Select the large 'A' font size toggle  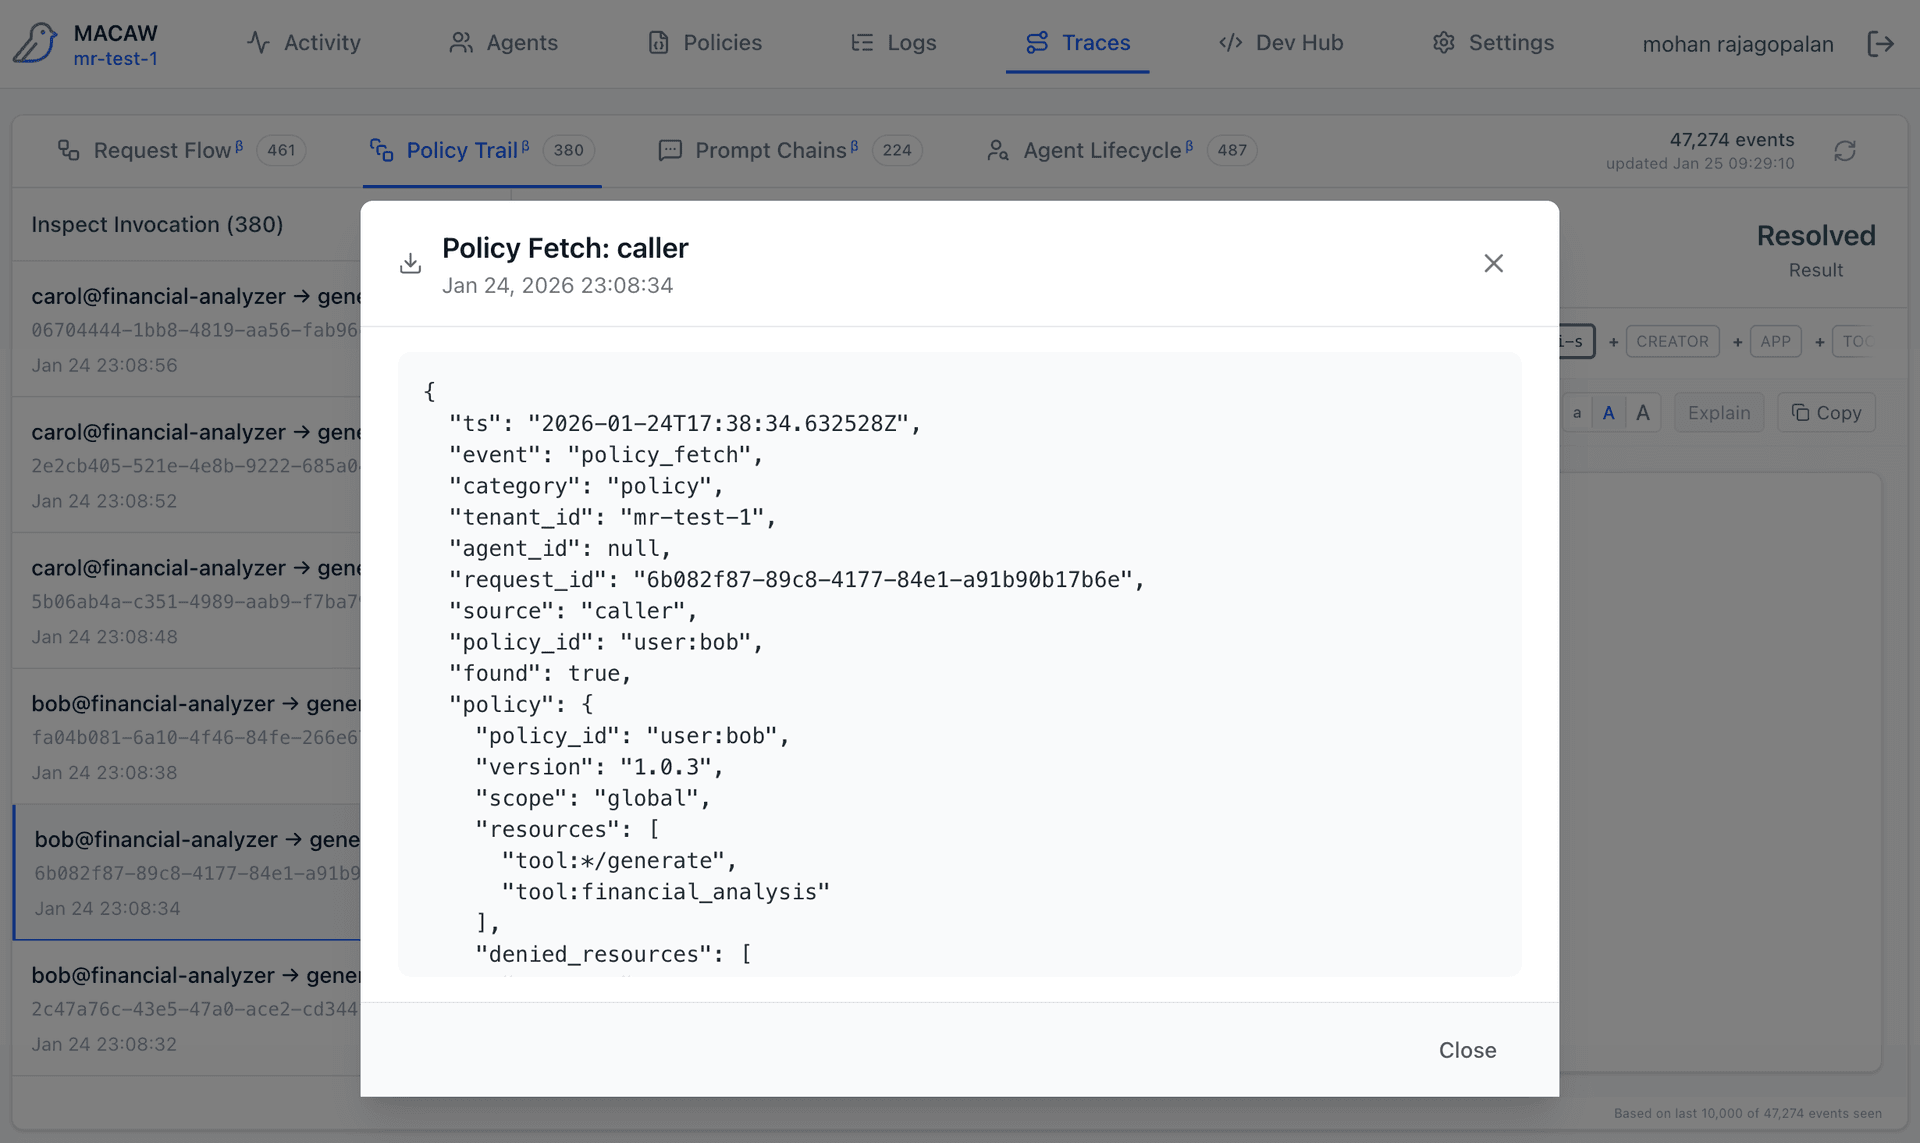1643,412
